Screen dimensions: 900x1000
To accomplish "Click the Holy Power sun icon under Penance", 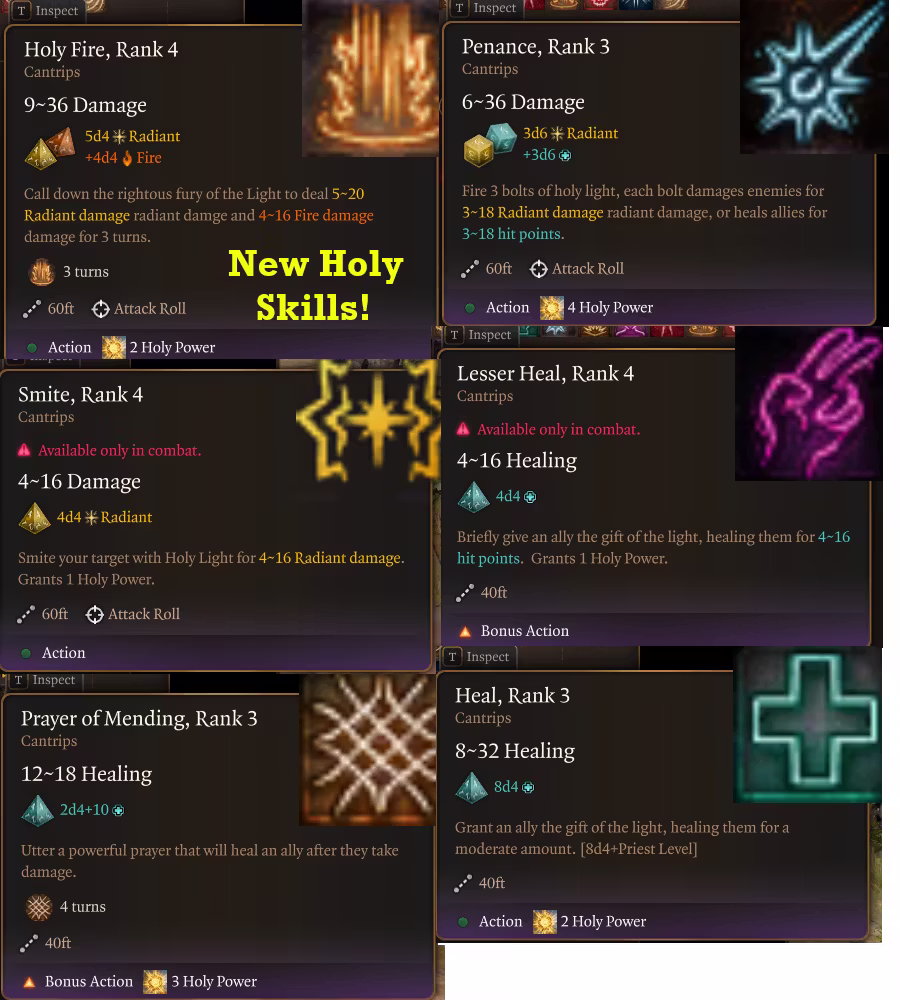I will click(552, 307).
